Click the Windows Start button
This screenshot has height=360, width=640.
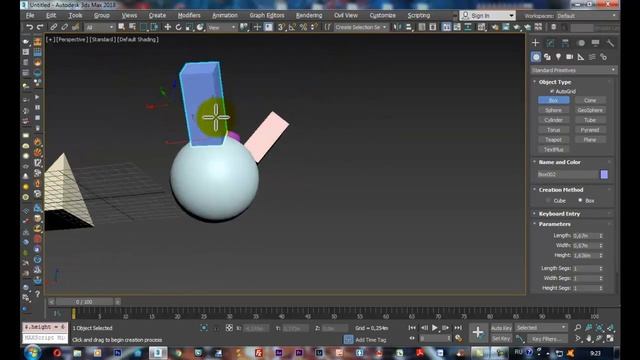pyautogui.click(x=32, y=353)
